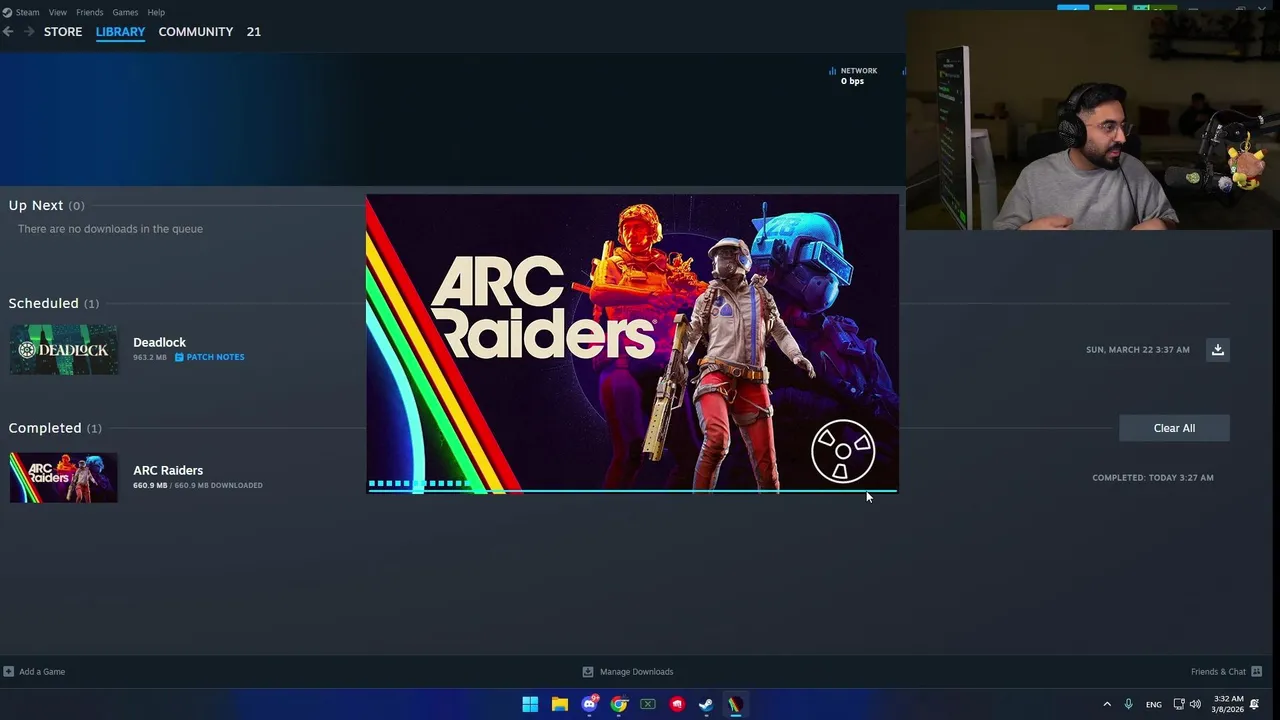Switch to the STORE tab
Image resolution: width=1280 pixels, height=720 pixels.
click(x=63, y=32)
